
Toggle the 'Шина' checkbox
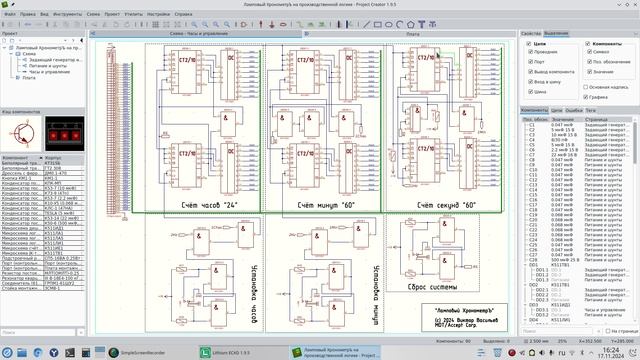coord(531,92)
